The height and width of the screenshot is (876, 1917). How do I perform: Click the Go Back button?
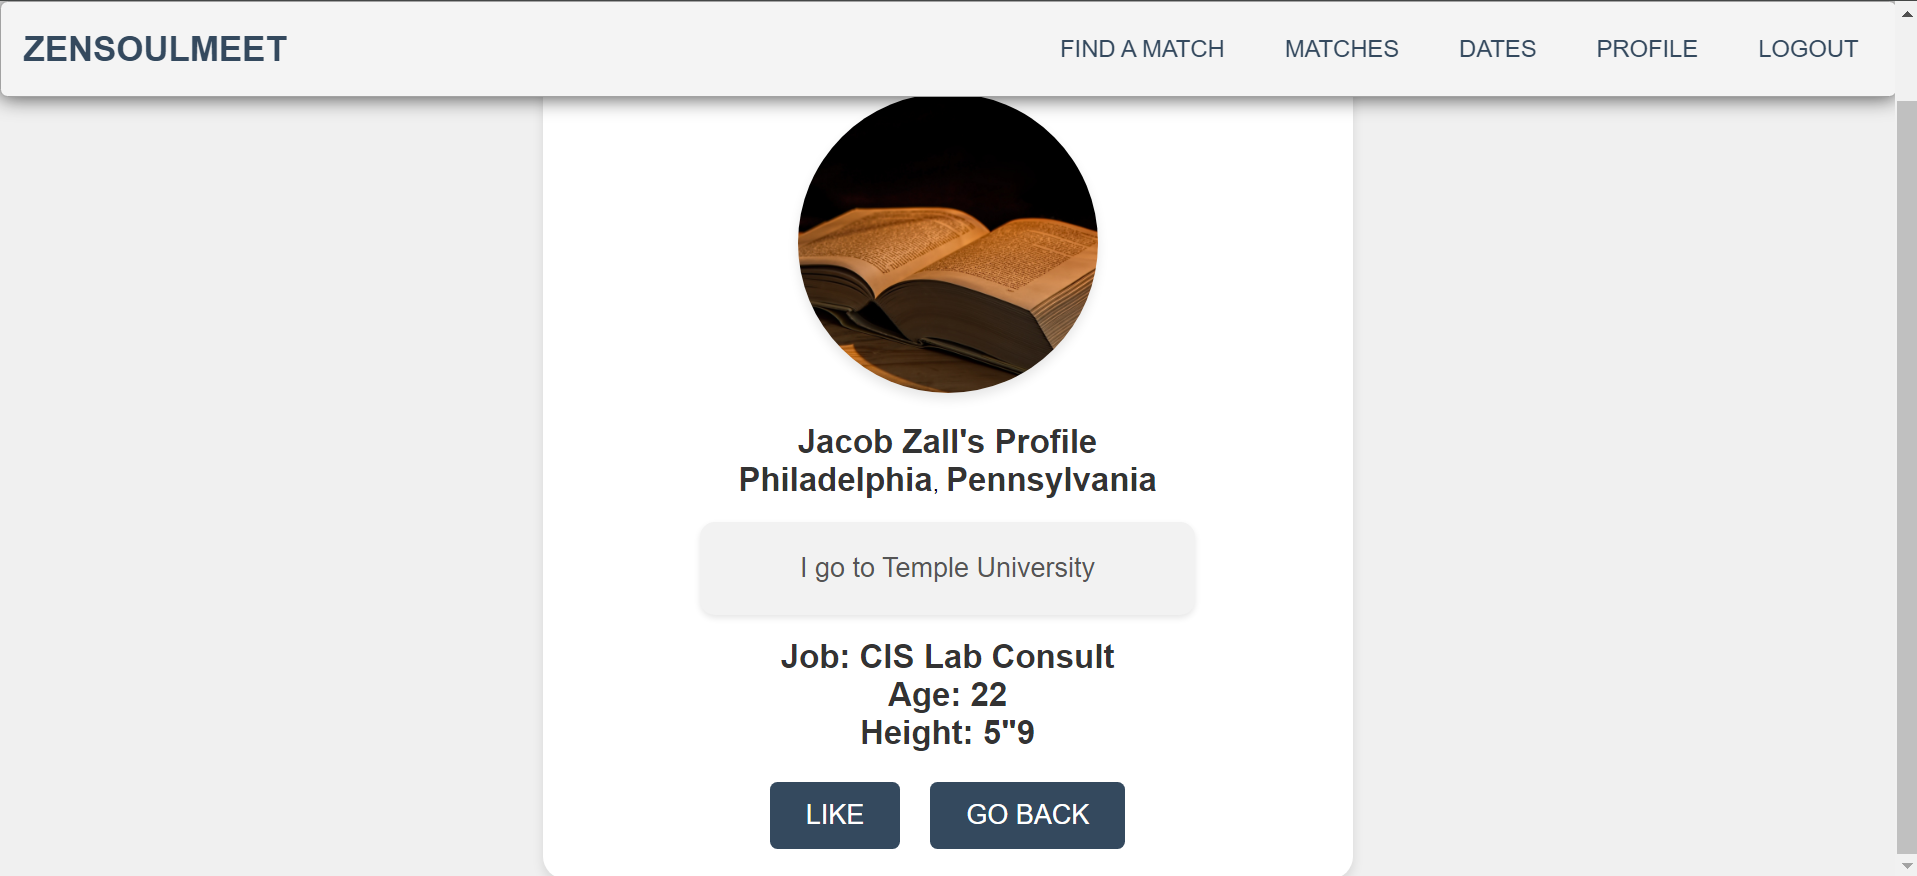[1027, 815]
